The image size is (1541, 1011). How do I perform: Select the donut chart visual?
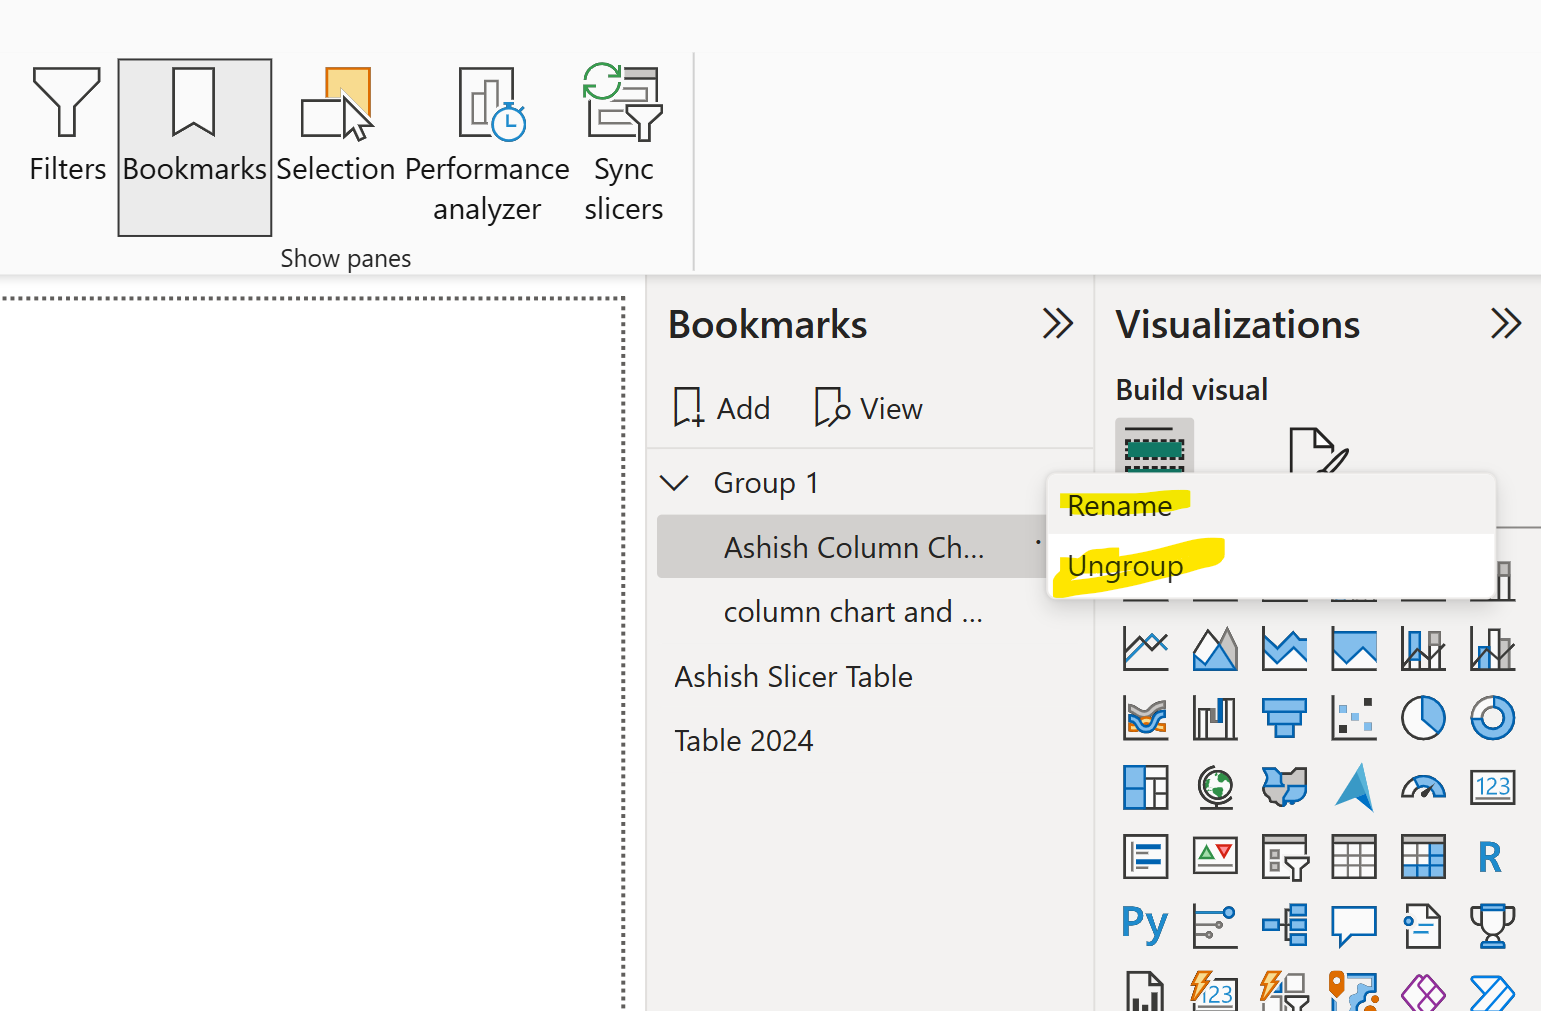click(x=1493, y=718)
